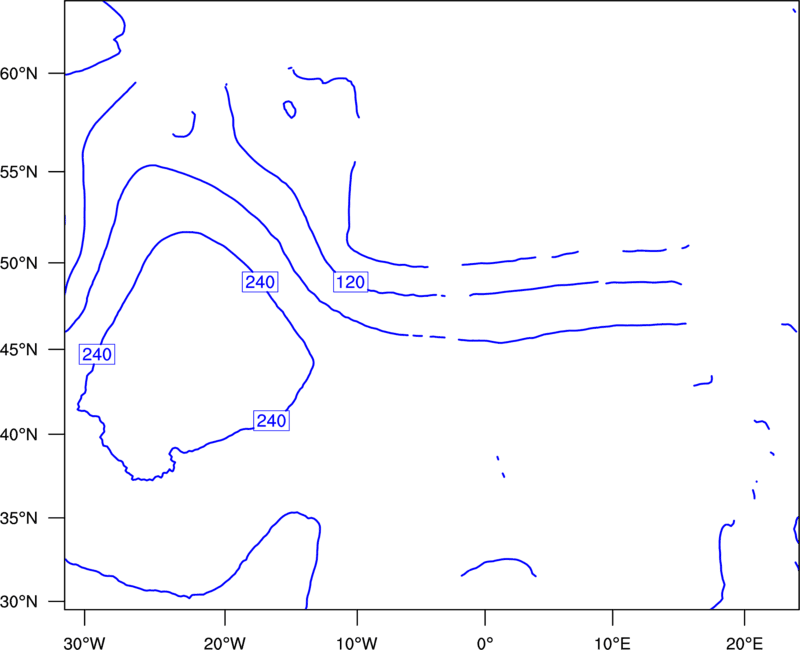Click the 30°N latitude axis label

click(x=19, y=602)
